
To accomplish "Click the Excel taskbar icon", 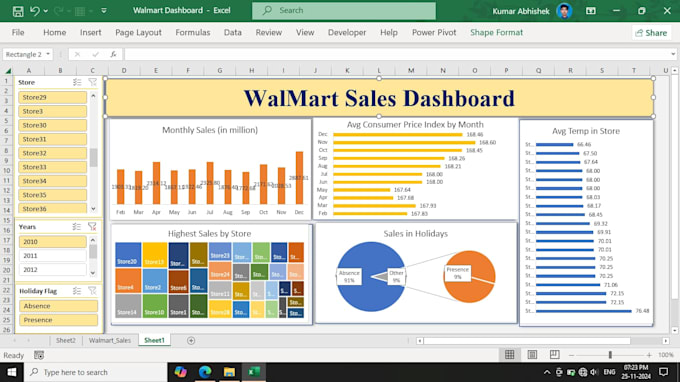I will coord(254,372).
